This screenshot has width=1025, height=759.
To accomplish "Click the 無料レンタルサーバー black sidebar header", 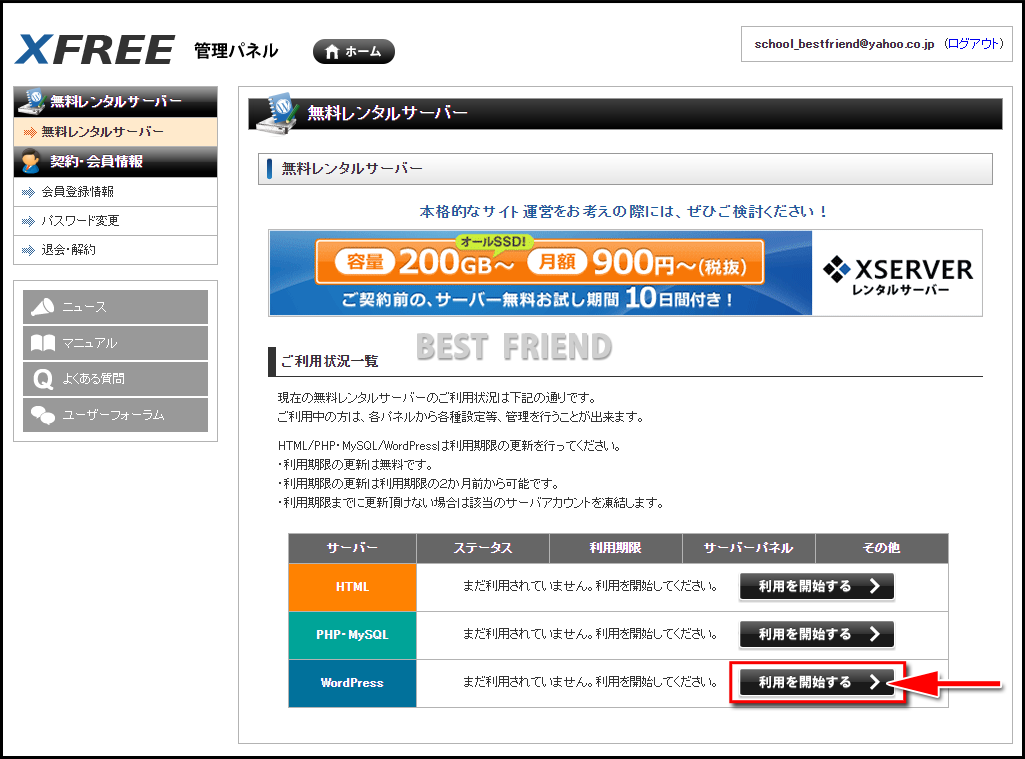I will coord(116,101).
